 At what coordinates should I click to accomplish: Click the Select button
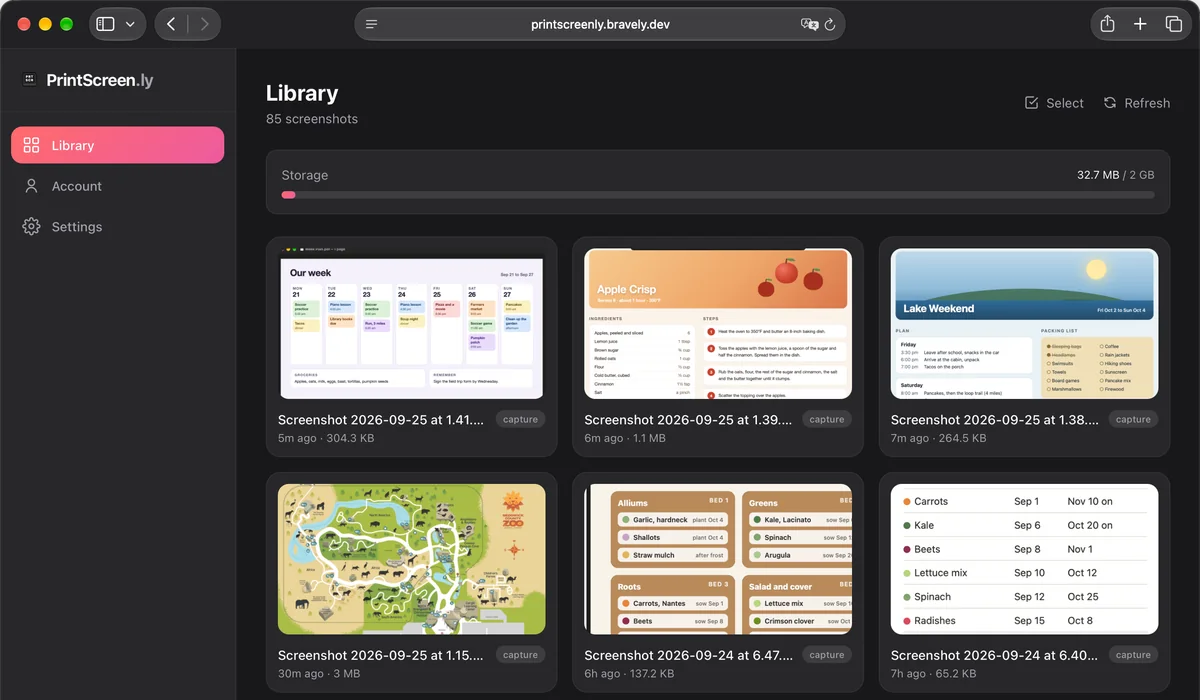point(1054,103)
